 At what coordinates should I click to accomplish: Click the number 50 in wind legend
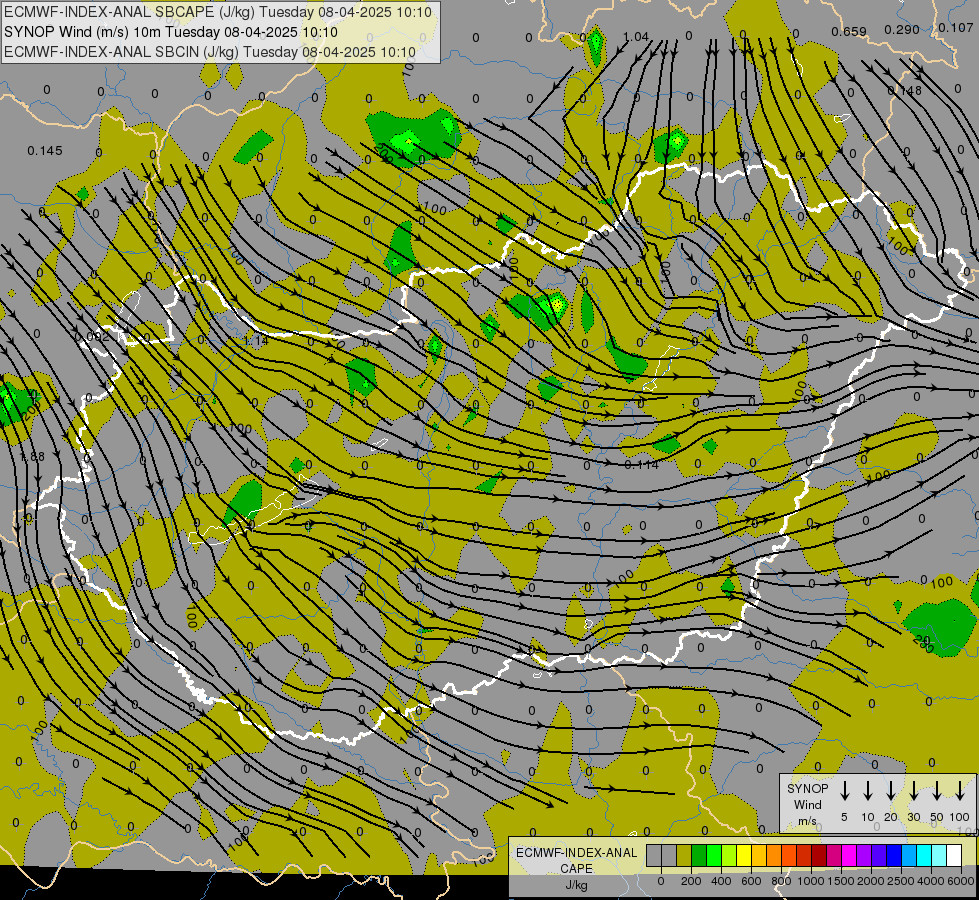[x=937, y=817]
